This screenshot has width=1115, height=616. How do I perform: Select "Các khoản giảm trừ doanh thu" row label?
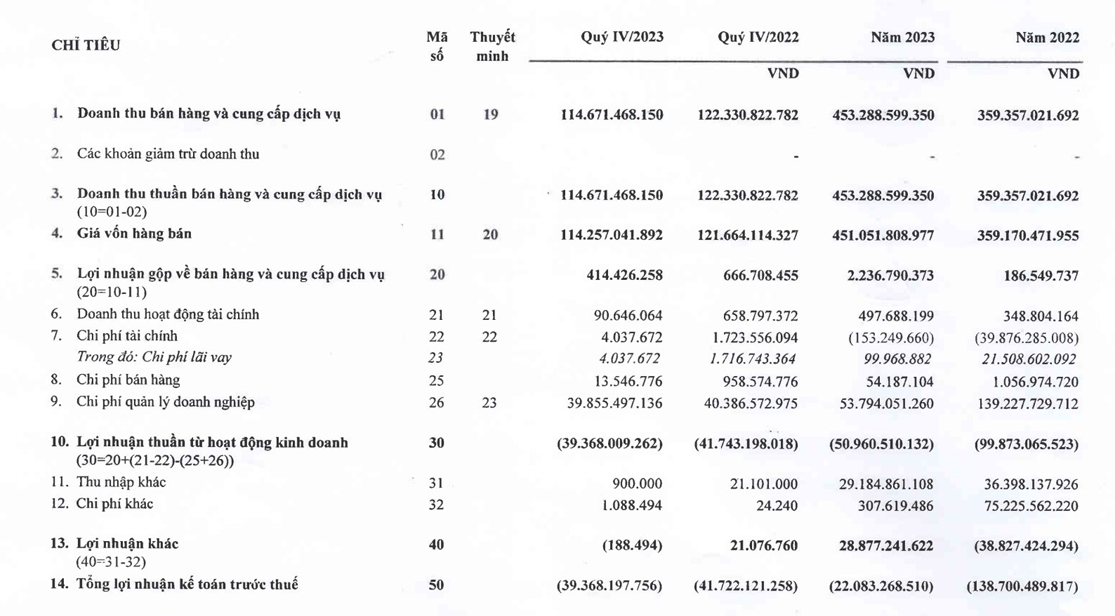tap(168, 154)
